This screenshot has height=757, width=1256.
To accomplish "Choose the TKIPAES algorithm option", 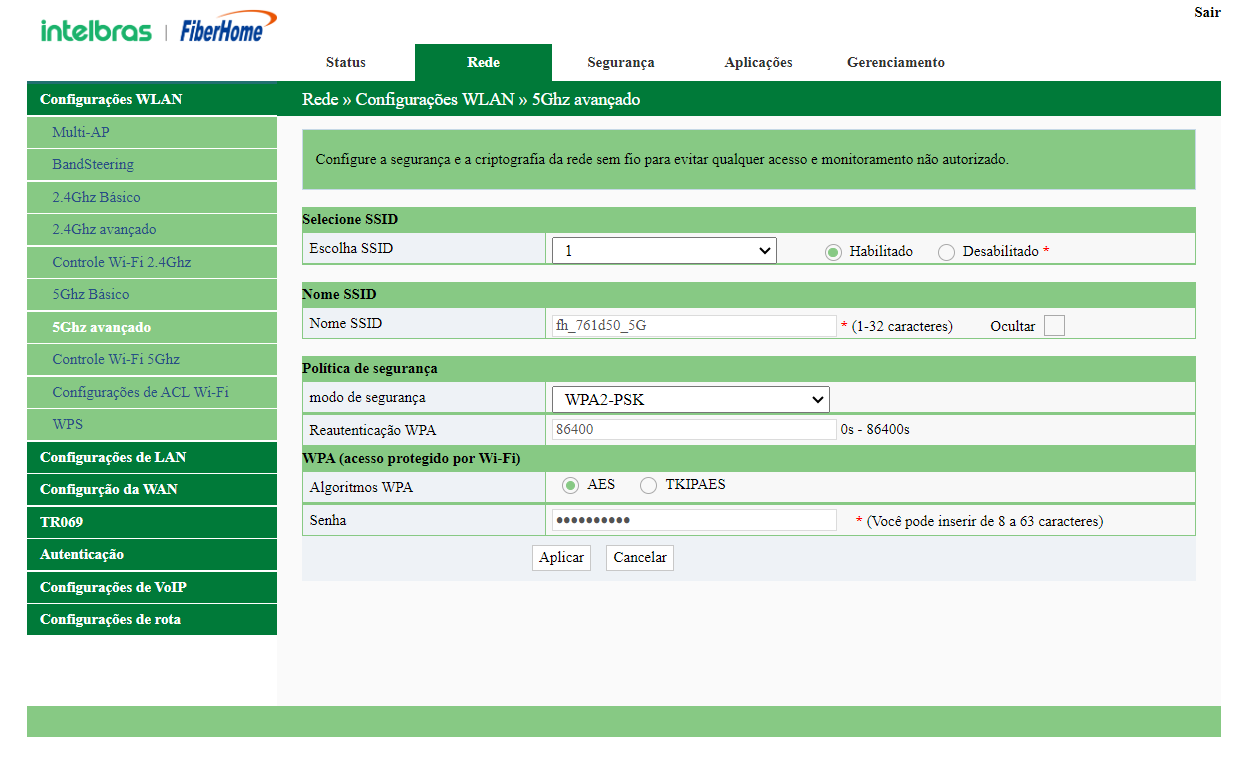I will click(649, 485).
